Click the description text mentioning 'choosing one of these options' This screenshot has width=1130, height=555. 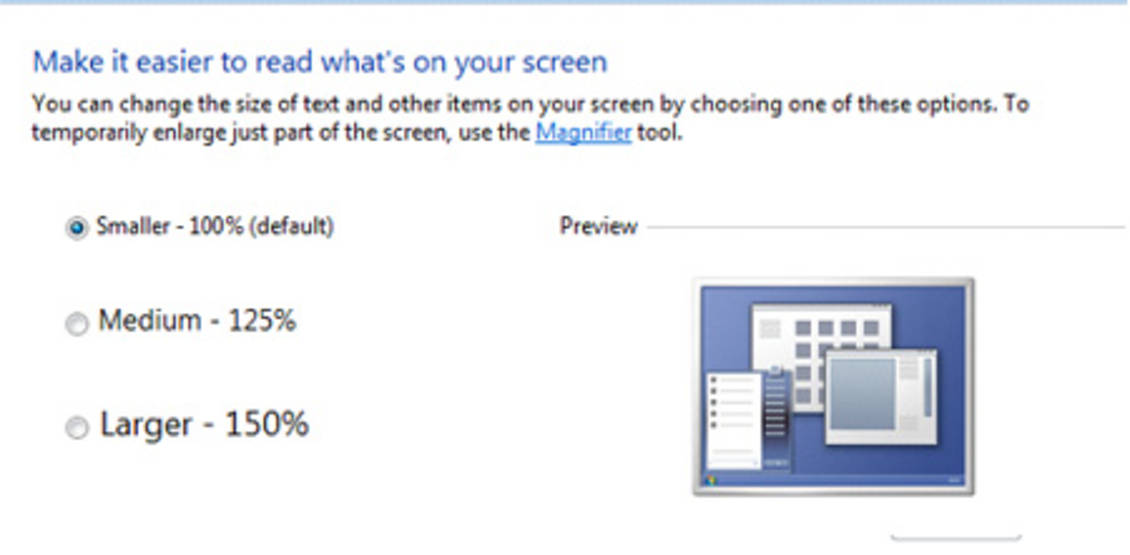(530, 104)
